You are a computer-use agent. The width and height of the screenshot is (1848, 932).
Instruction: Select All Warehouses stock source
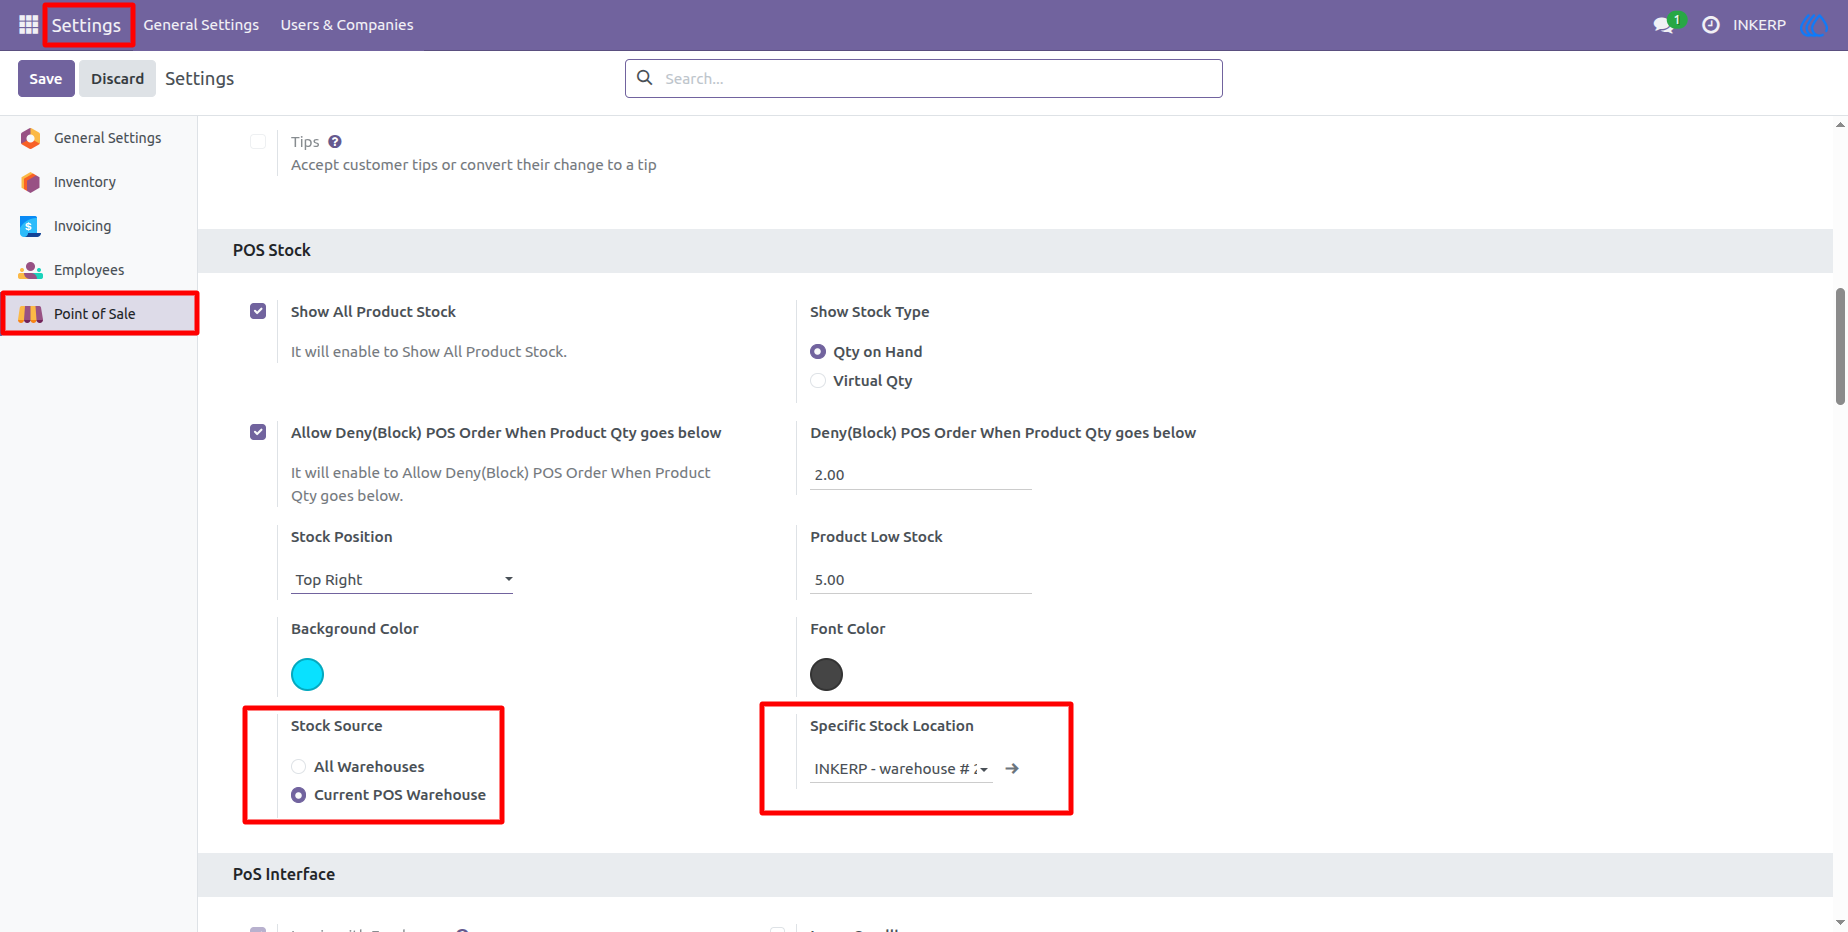[x=298, y=767]
